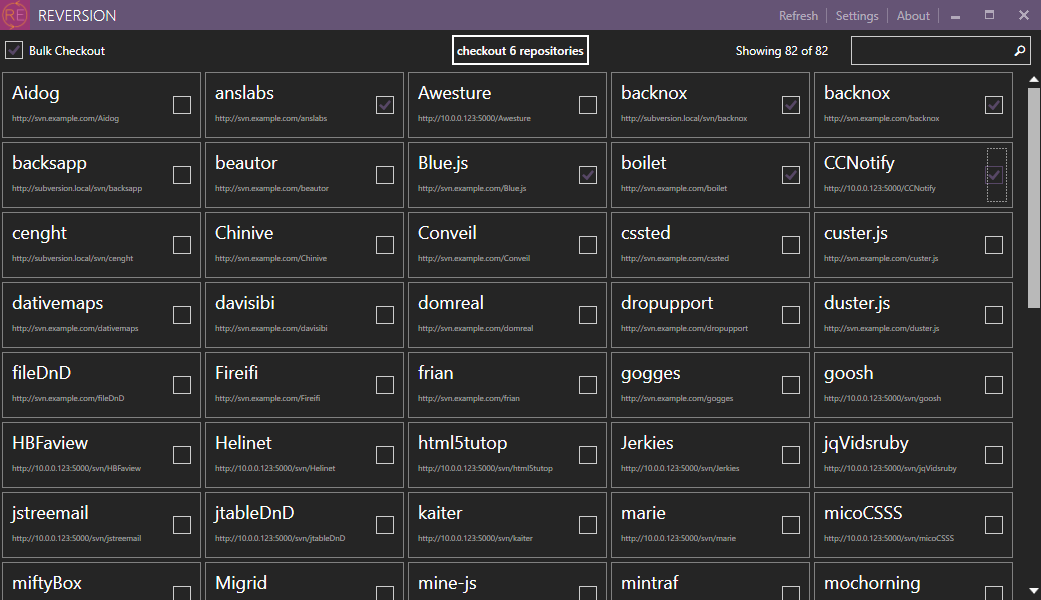Click the html5tutop repository title
The width and height of the screenshot is (1041, 600).
point(462,443)
